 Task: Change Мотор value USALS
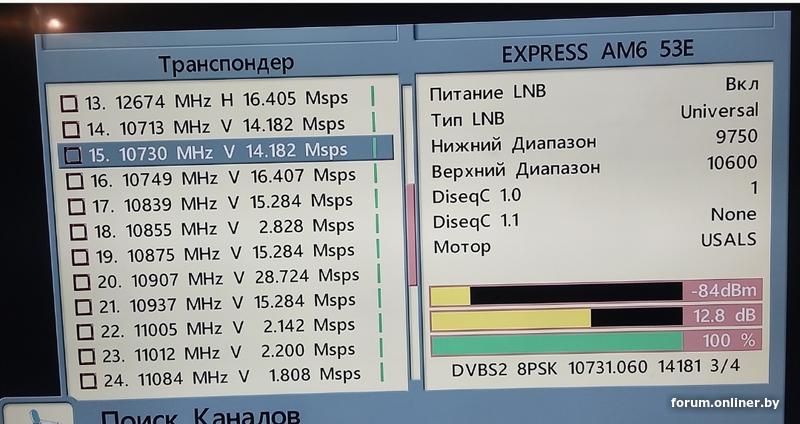729,240
